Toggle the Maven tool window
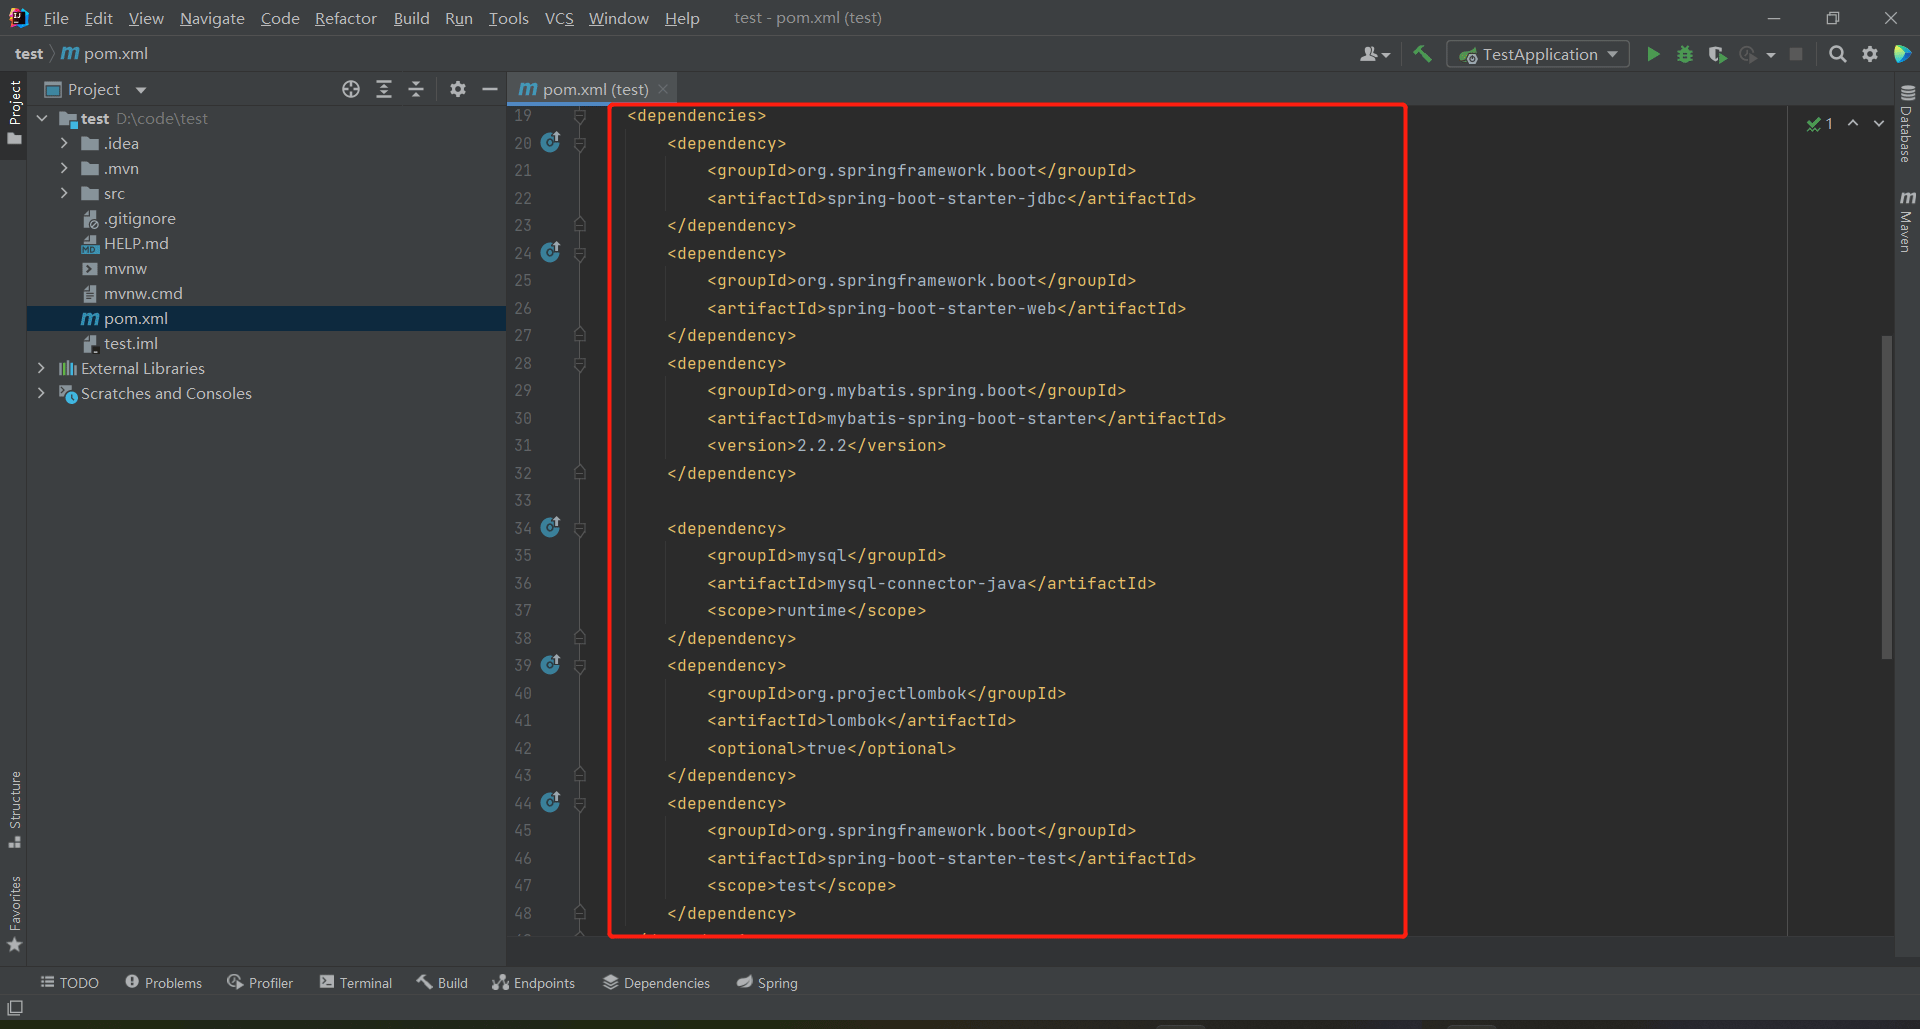The image size is (1920, 1029). (x=1907, y=222)
